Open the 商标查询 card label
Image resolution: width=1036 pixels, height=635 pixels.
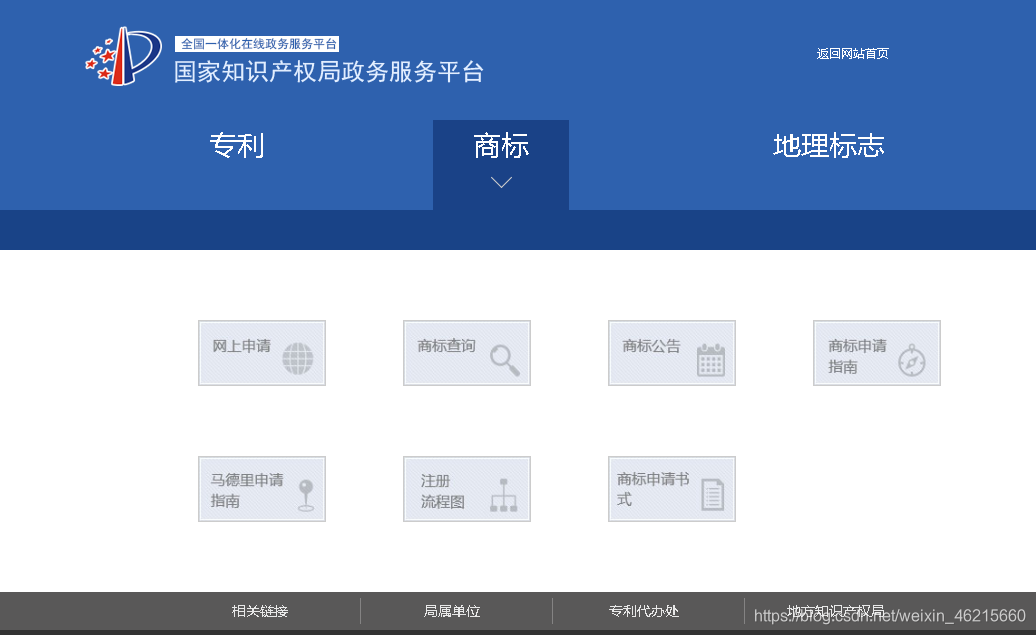446,346
